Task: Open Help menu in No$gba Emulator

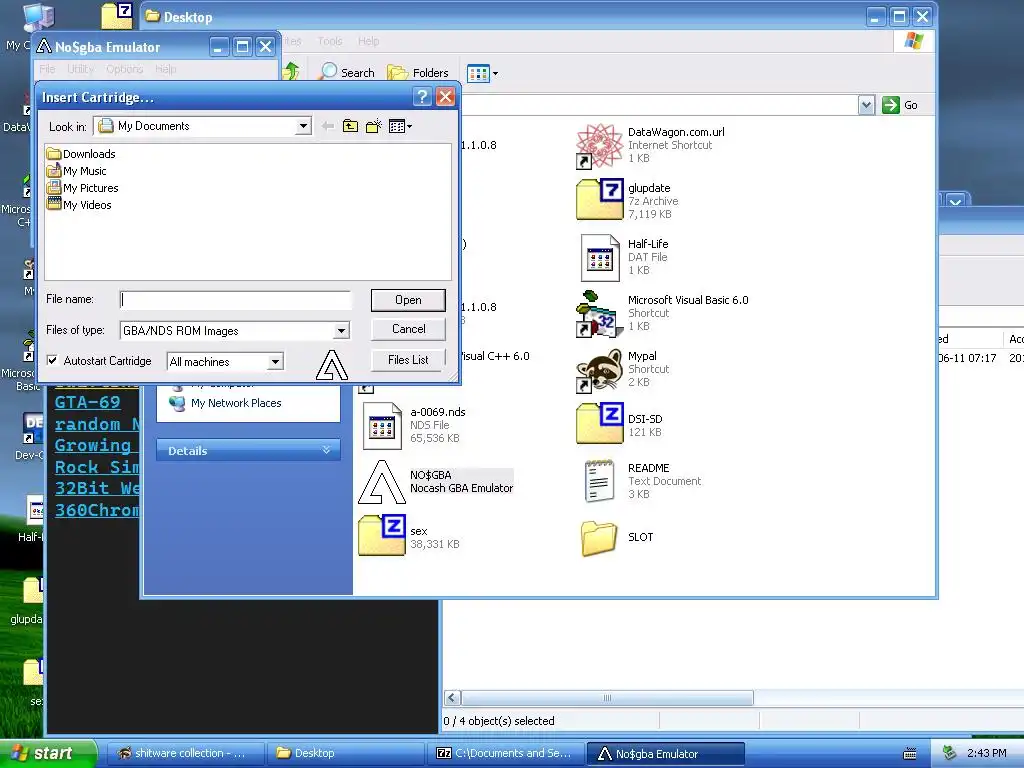Action: click(166, 69)
